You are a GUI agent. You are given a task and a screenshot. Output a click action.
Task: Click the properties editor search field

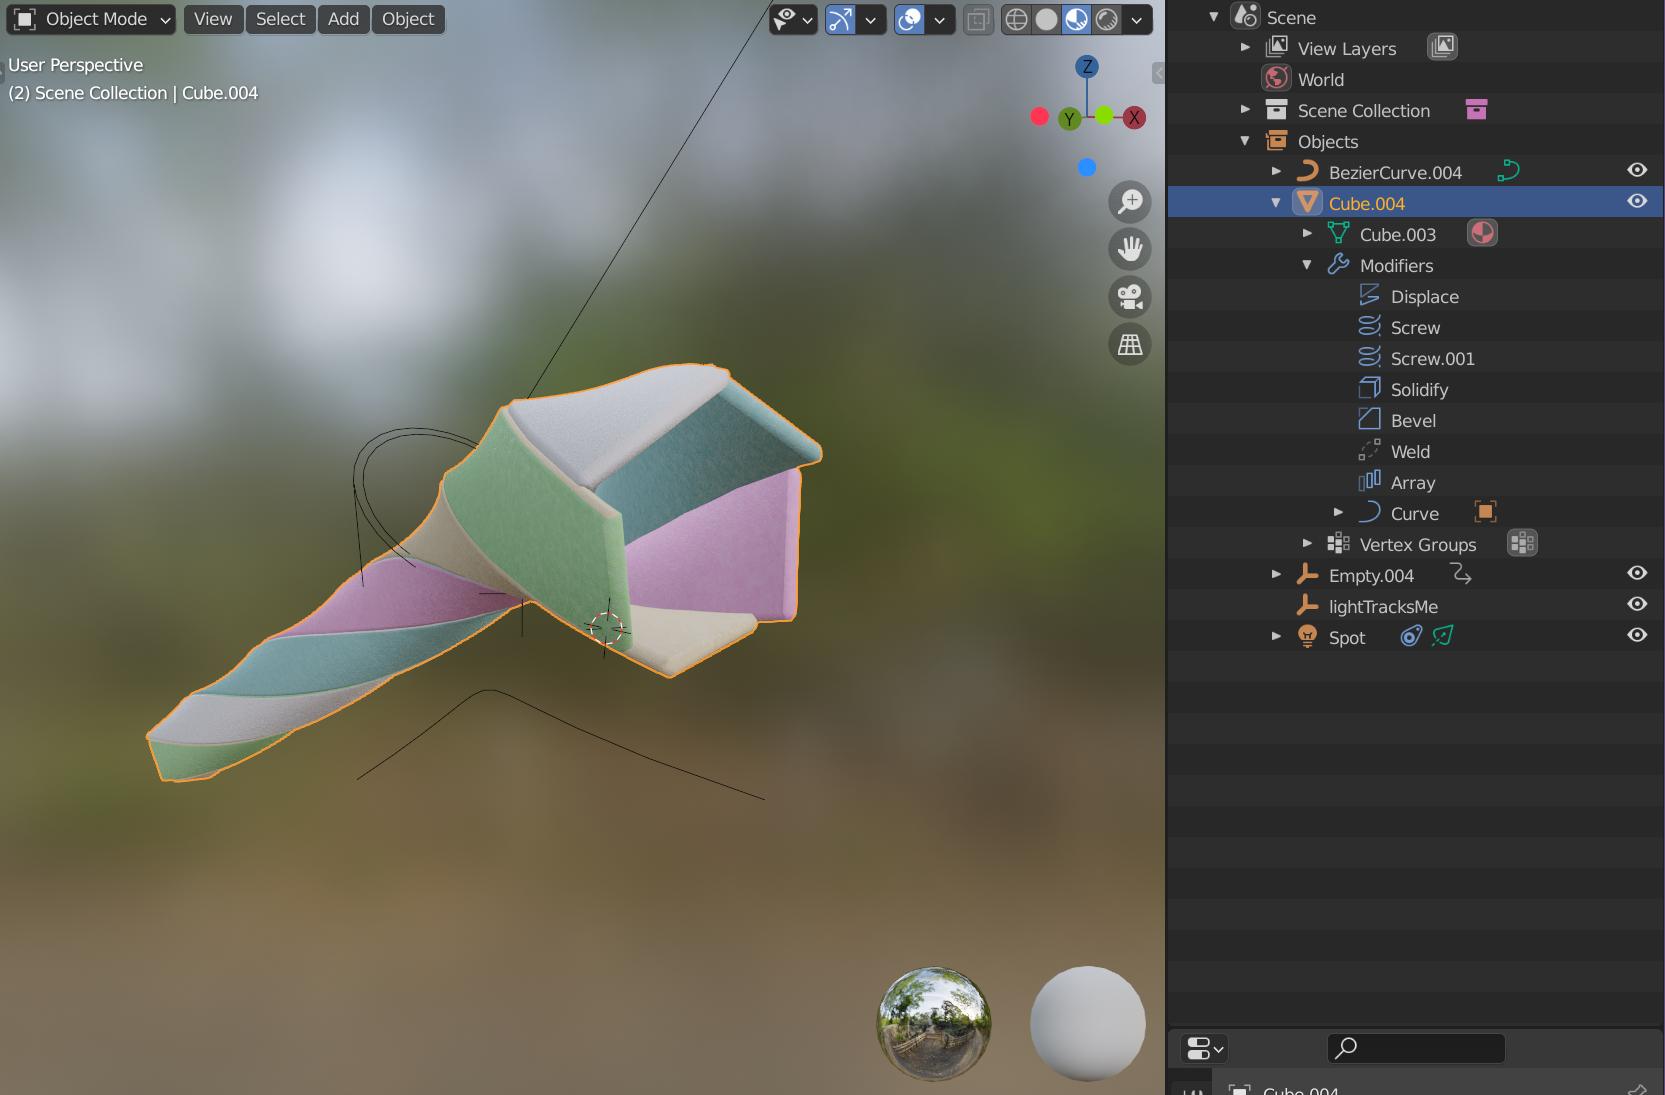(x=1416, y=1048)
